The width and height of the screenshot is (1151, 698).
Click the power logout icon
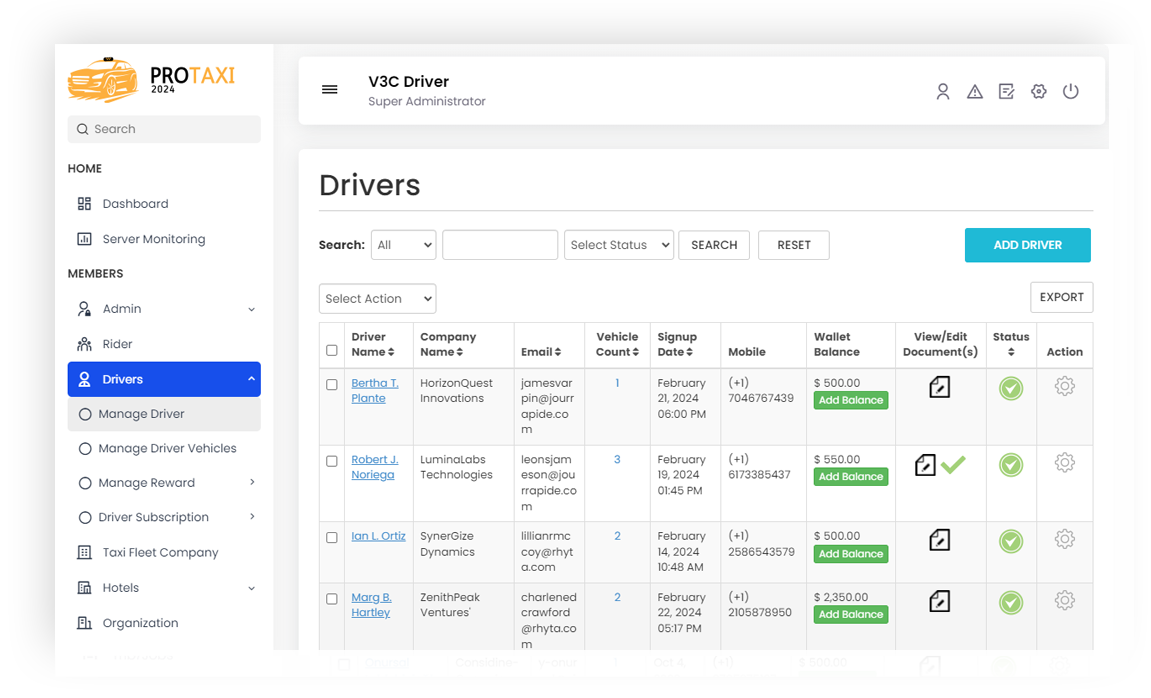pyautogui.click(x=1070, y=91)
